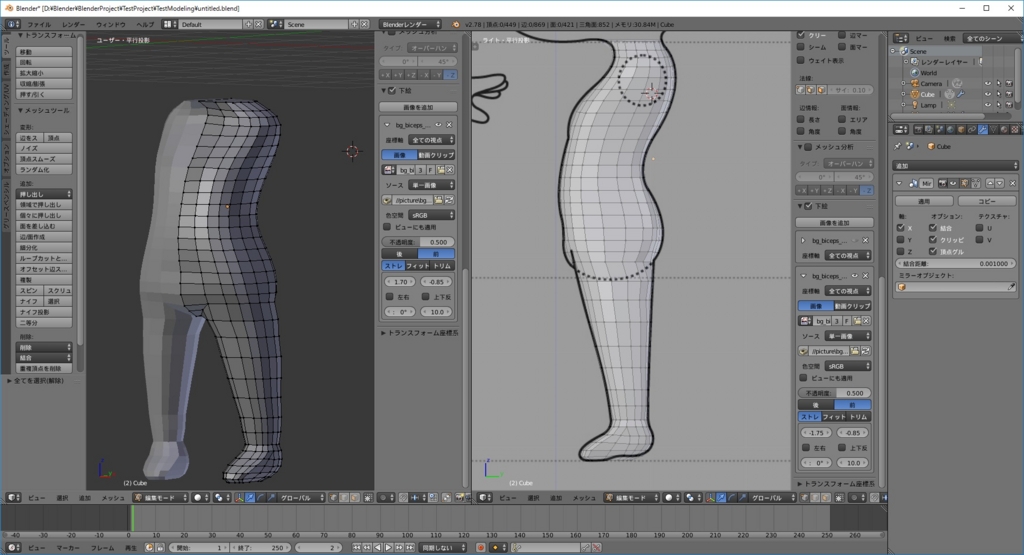Open the ウィンドウ menu
Image resolution: width=1024 pixels, height=555 pixels.
click(x=111, y=23)
